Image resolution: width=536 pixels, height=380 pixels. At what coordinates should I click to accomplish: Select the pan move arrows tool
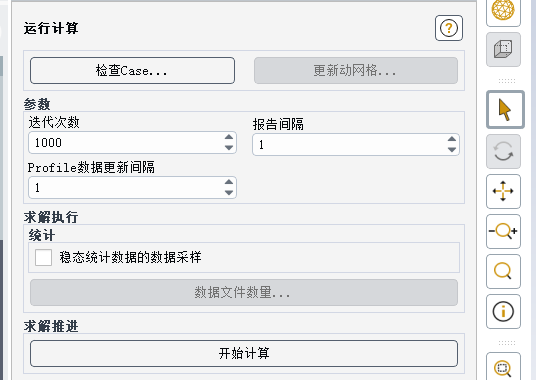[x=503, y=191]
